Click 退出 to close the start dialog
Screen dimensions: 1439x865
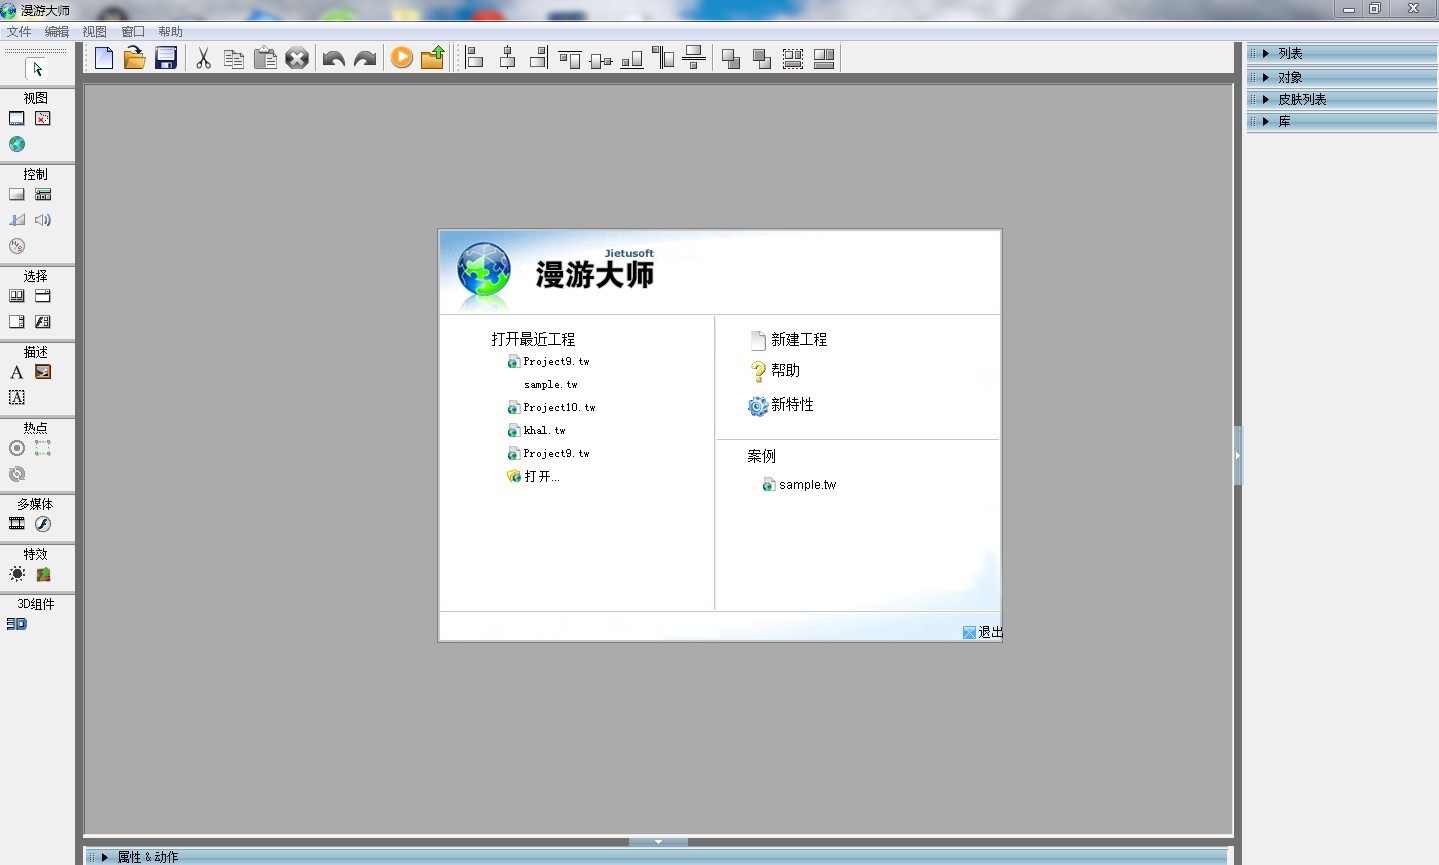point(983,632)
